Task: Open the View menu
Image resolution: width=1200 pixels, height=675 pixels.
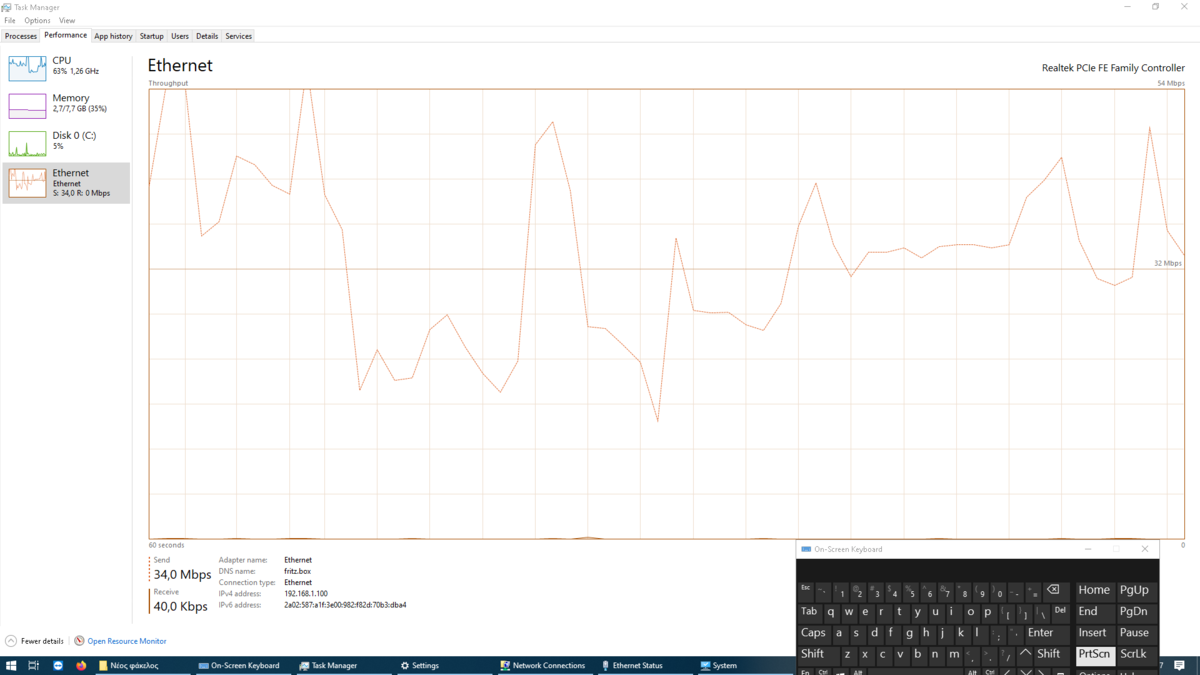Action: coord(66,20)
